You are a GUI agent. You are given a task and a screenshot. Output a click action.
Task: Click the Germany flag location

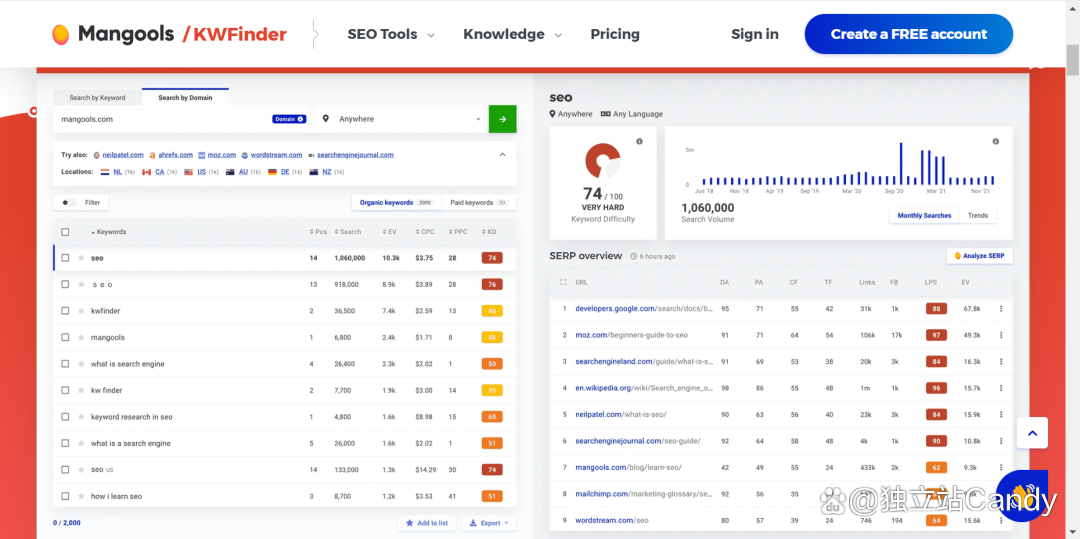[272, 171]
